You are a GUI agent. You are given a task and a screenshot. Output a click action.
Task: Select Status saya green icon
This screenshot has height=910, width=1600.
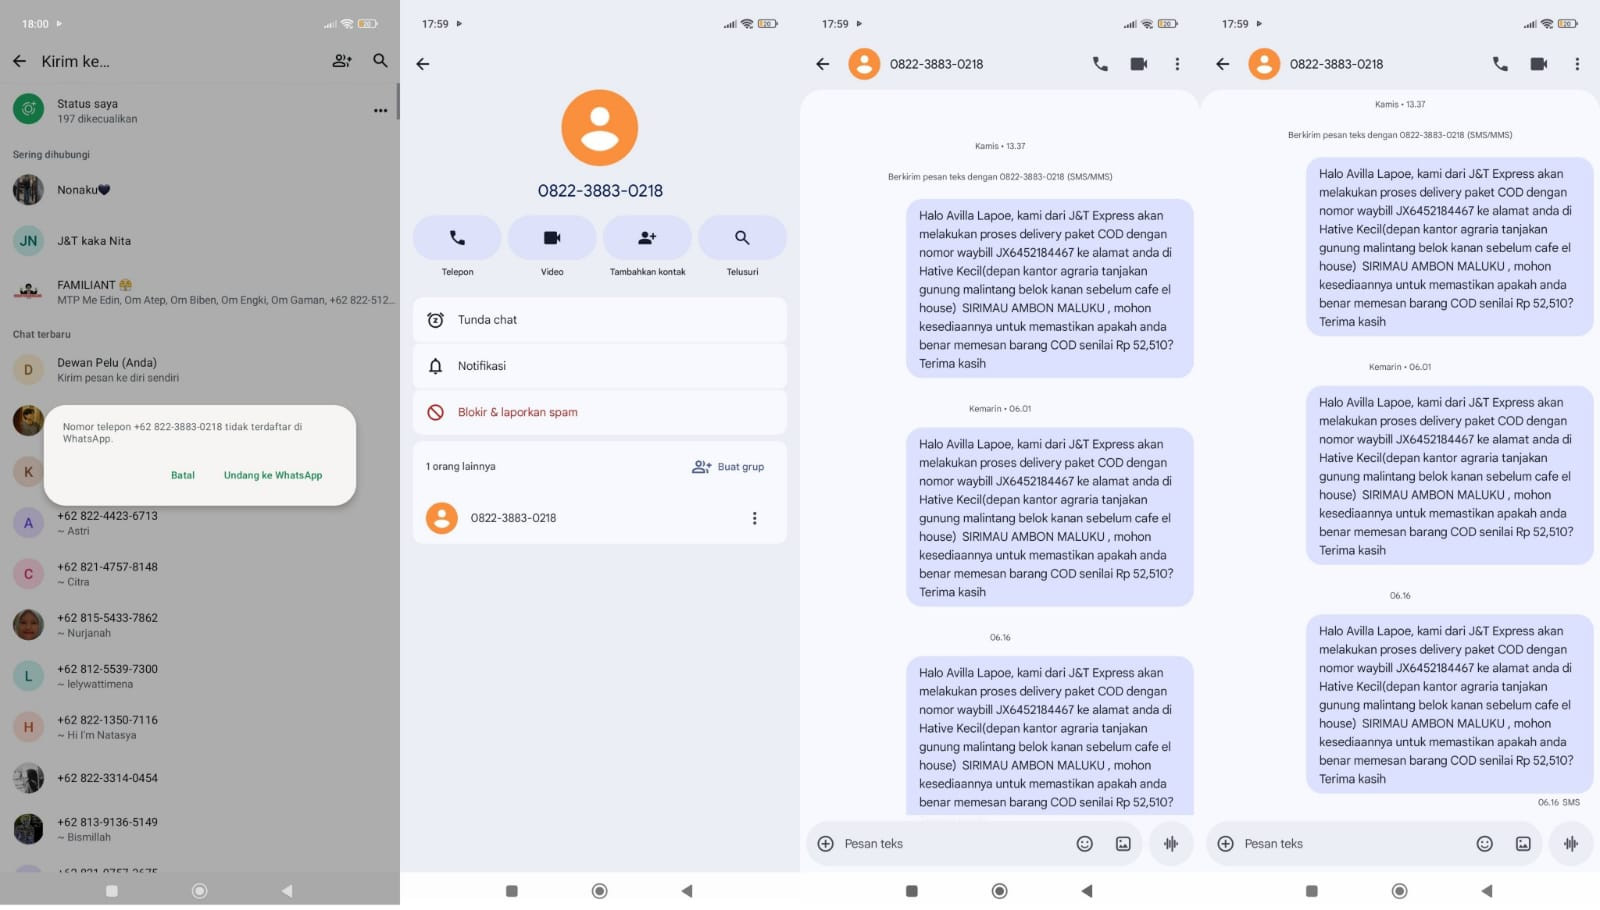coord(28,109)
